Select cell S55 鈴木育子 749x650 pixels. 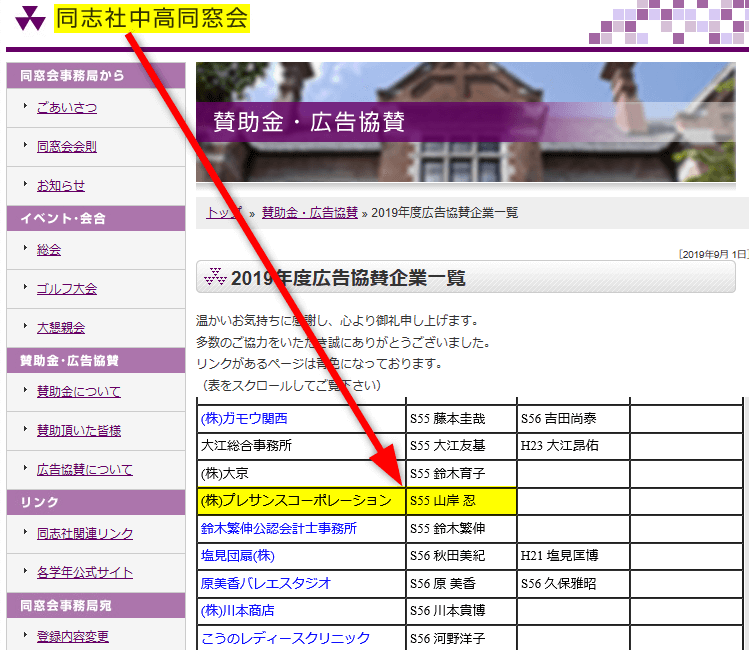(x=461, y=474)
